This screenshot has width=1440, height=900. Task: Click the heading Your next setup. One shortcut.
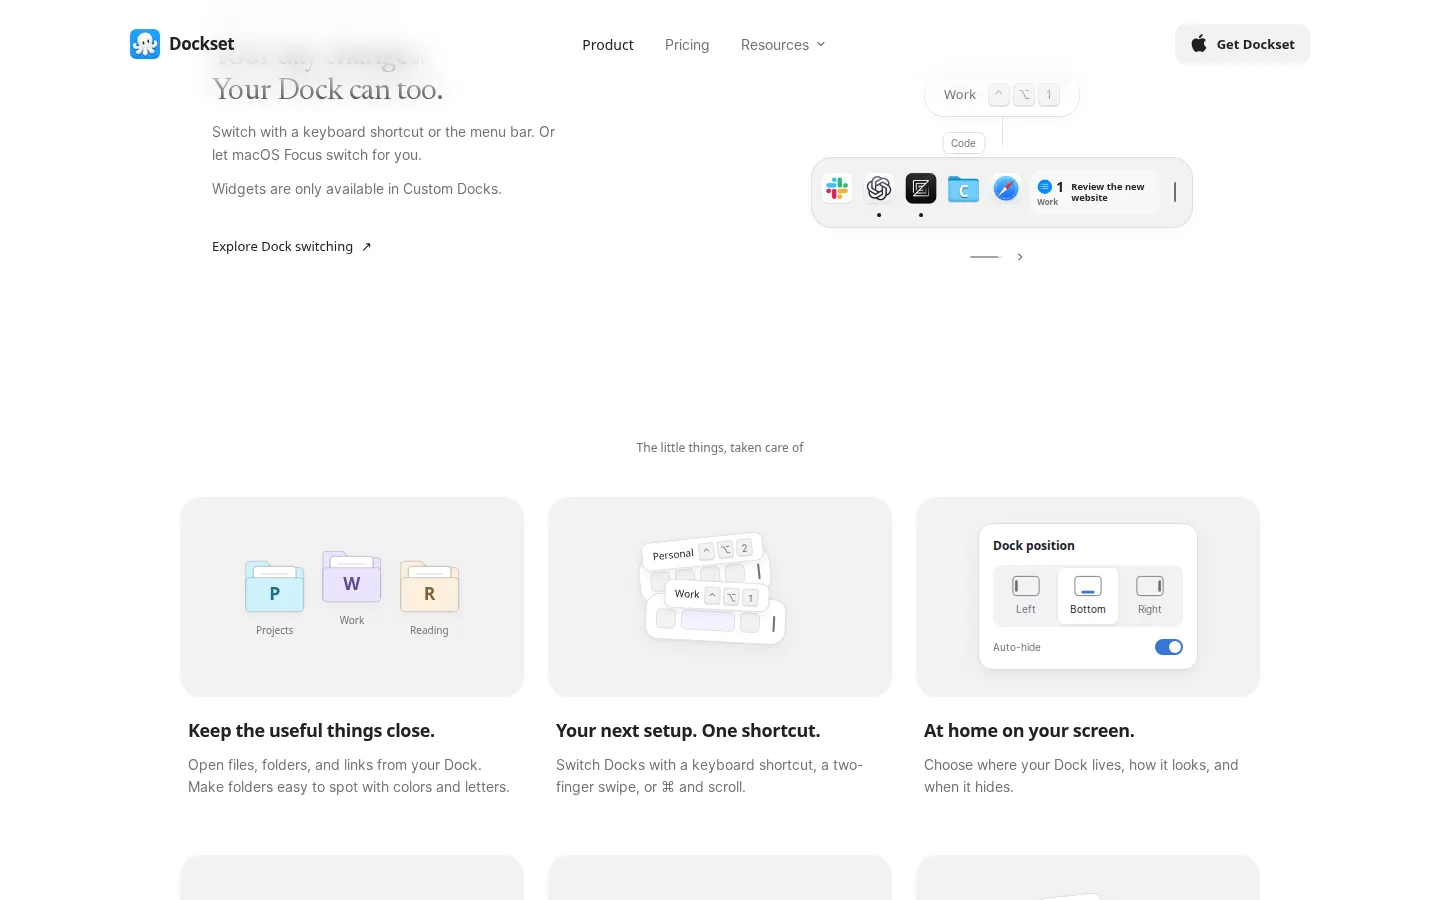click(688, 731)
